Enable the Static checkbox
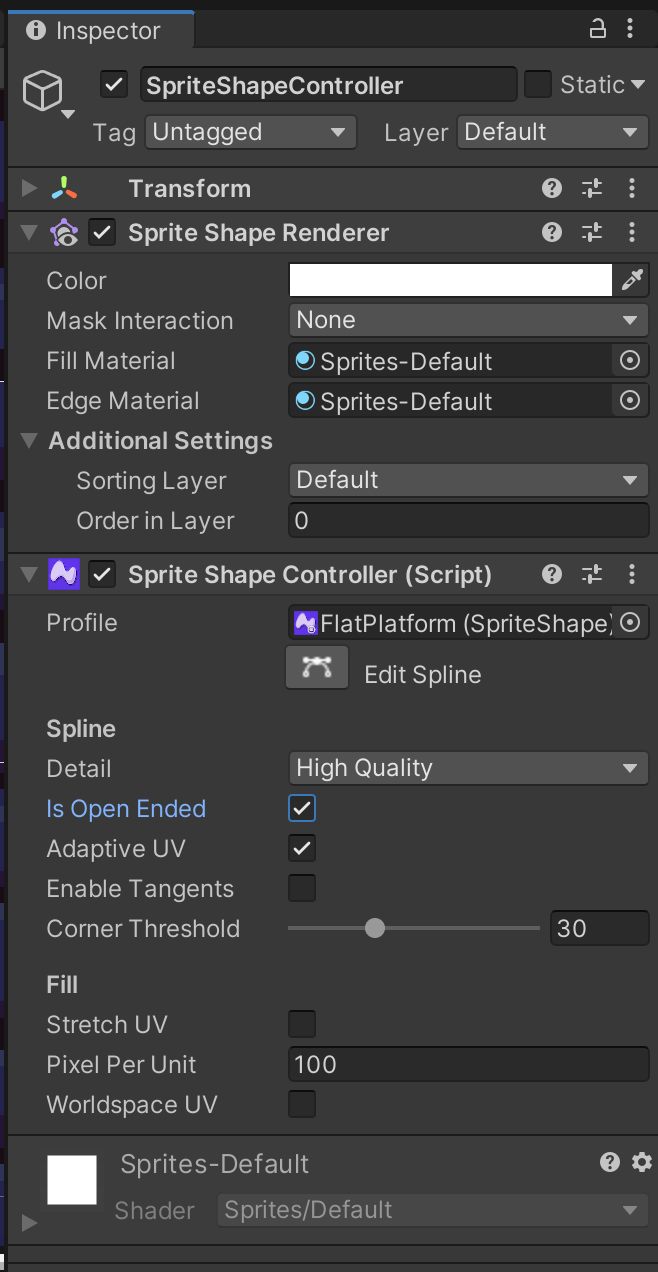Screen dimensions: 658x1272 [x=538, y=85]
